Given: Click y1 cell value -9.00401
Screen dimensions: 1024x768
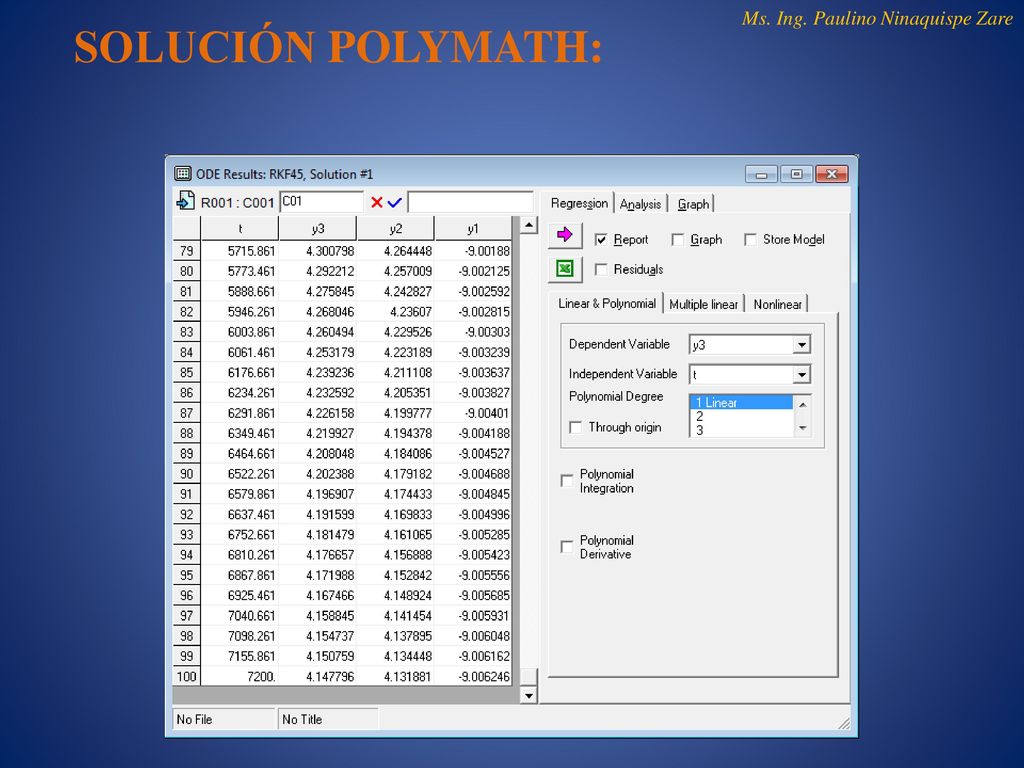Looking at the screenshot, I should (473, 413).
